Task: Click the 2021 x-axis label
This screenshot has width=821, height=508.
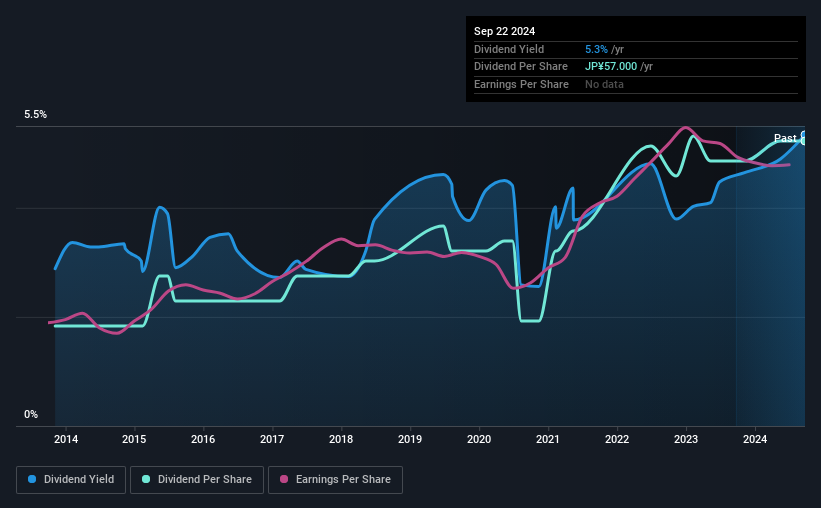Action: click(548, 439)
